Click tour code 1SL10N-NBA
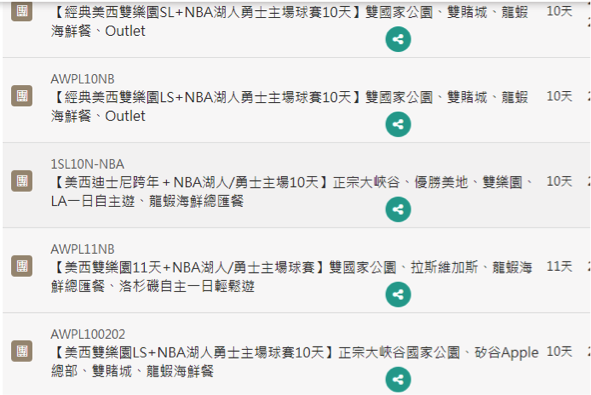 tap(87, 164)
